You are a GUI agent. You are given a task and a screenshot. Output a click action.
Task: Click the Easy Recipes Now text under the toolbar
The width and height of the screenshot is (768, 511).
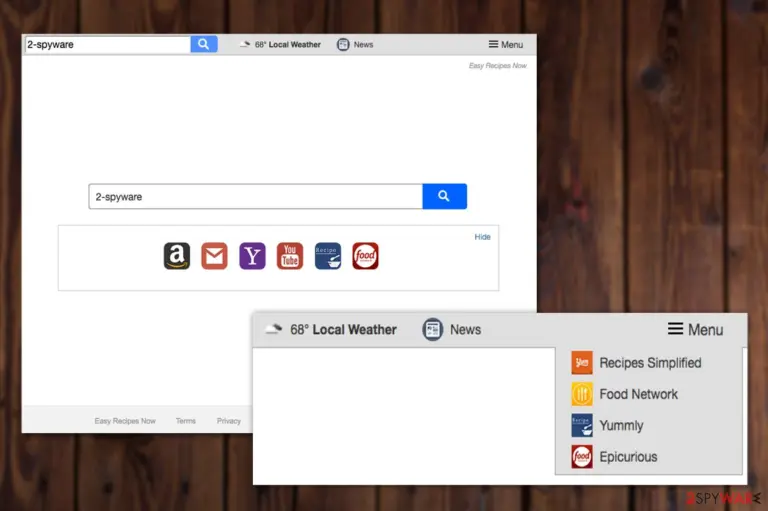498,66
